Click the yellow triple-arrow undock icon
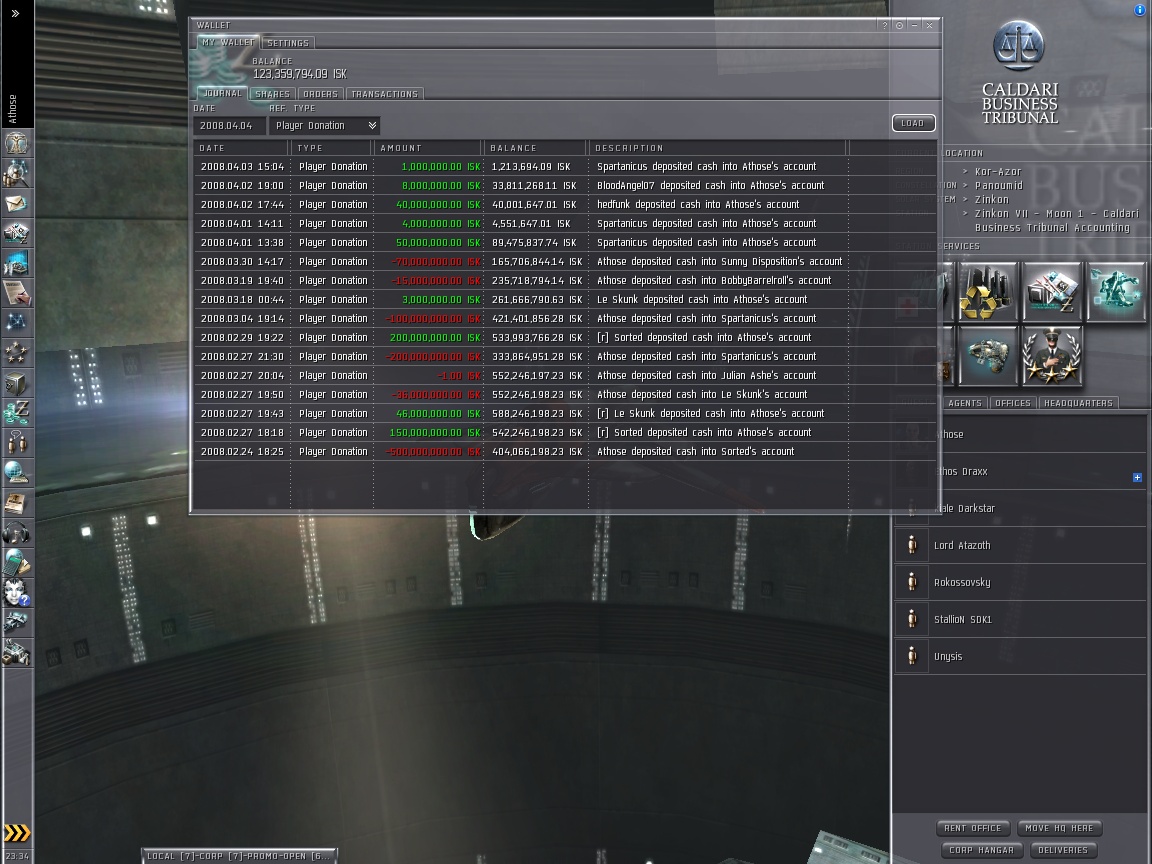Image resolution: width=1152 pixels, height=864 pixels. click(17, 833)
